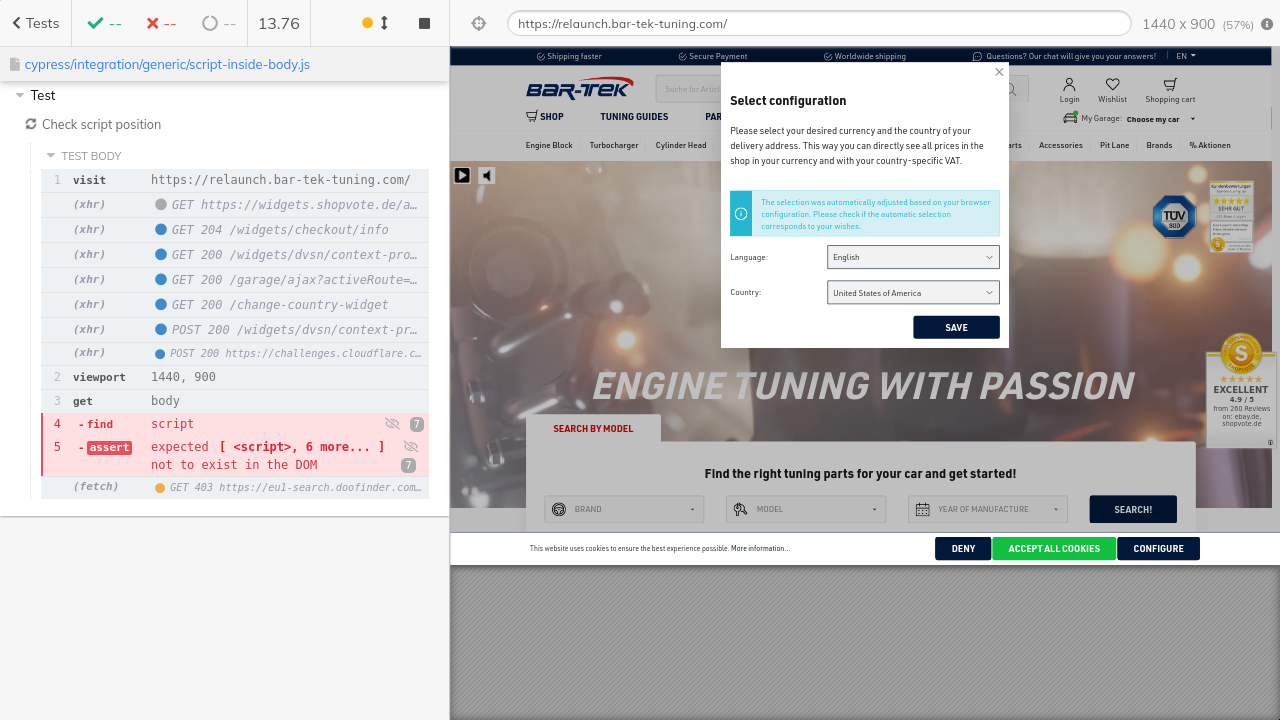The height and width of the screenshot is (720, 1280).
Task: Click the hidden-element eye icon on find row
Action: coord(392,424)
